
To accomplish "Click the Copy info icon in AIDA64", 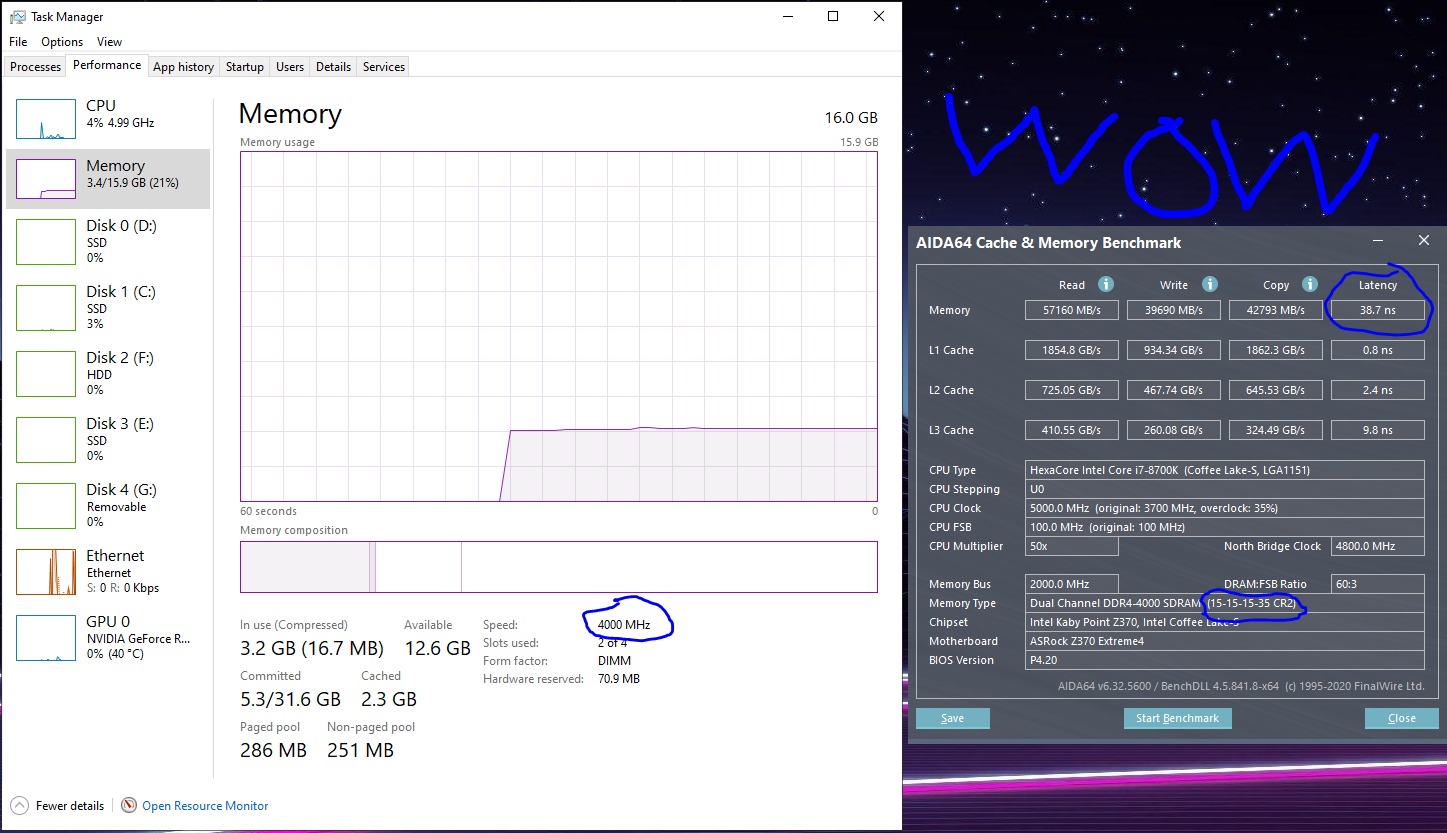I will coord(1310,284).
